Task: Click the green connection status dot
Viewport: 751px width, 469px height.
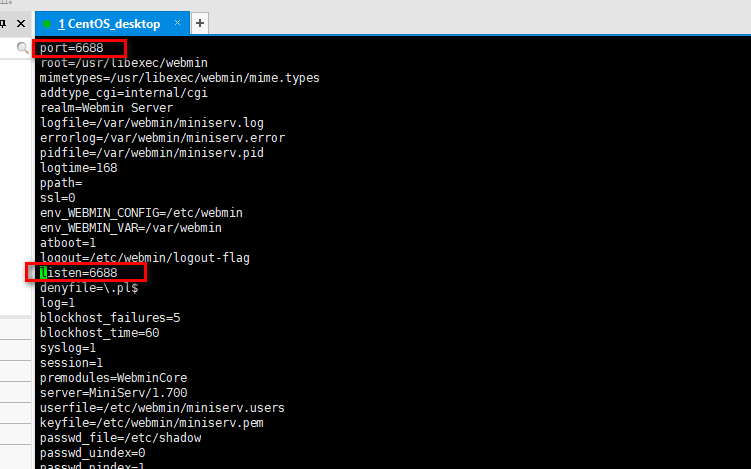Action: point(47,23)
